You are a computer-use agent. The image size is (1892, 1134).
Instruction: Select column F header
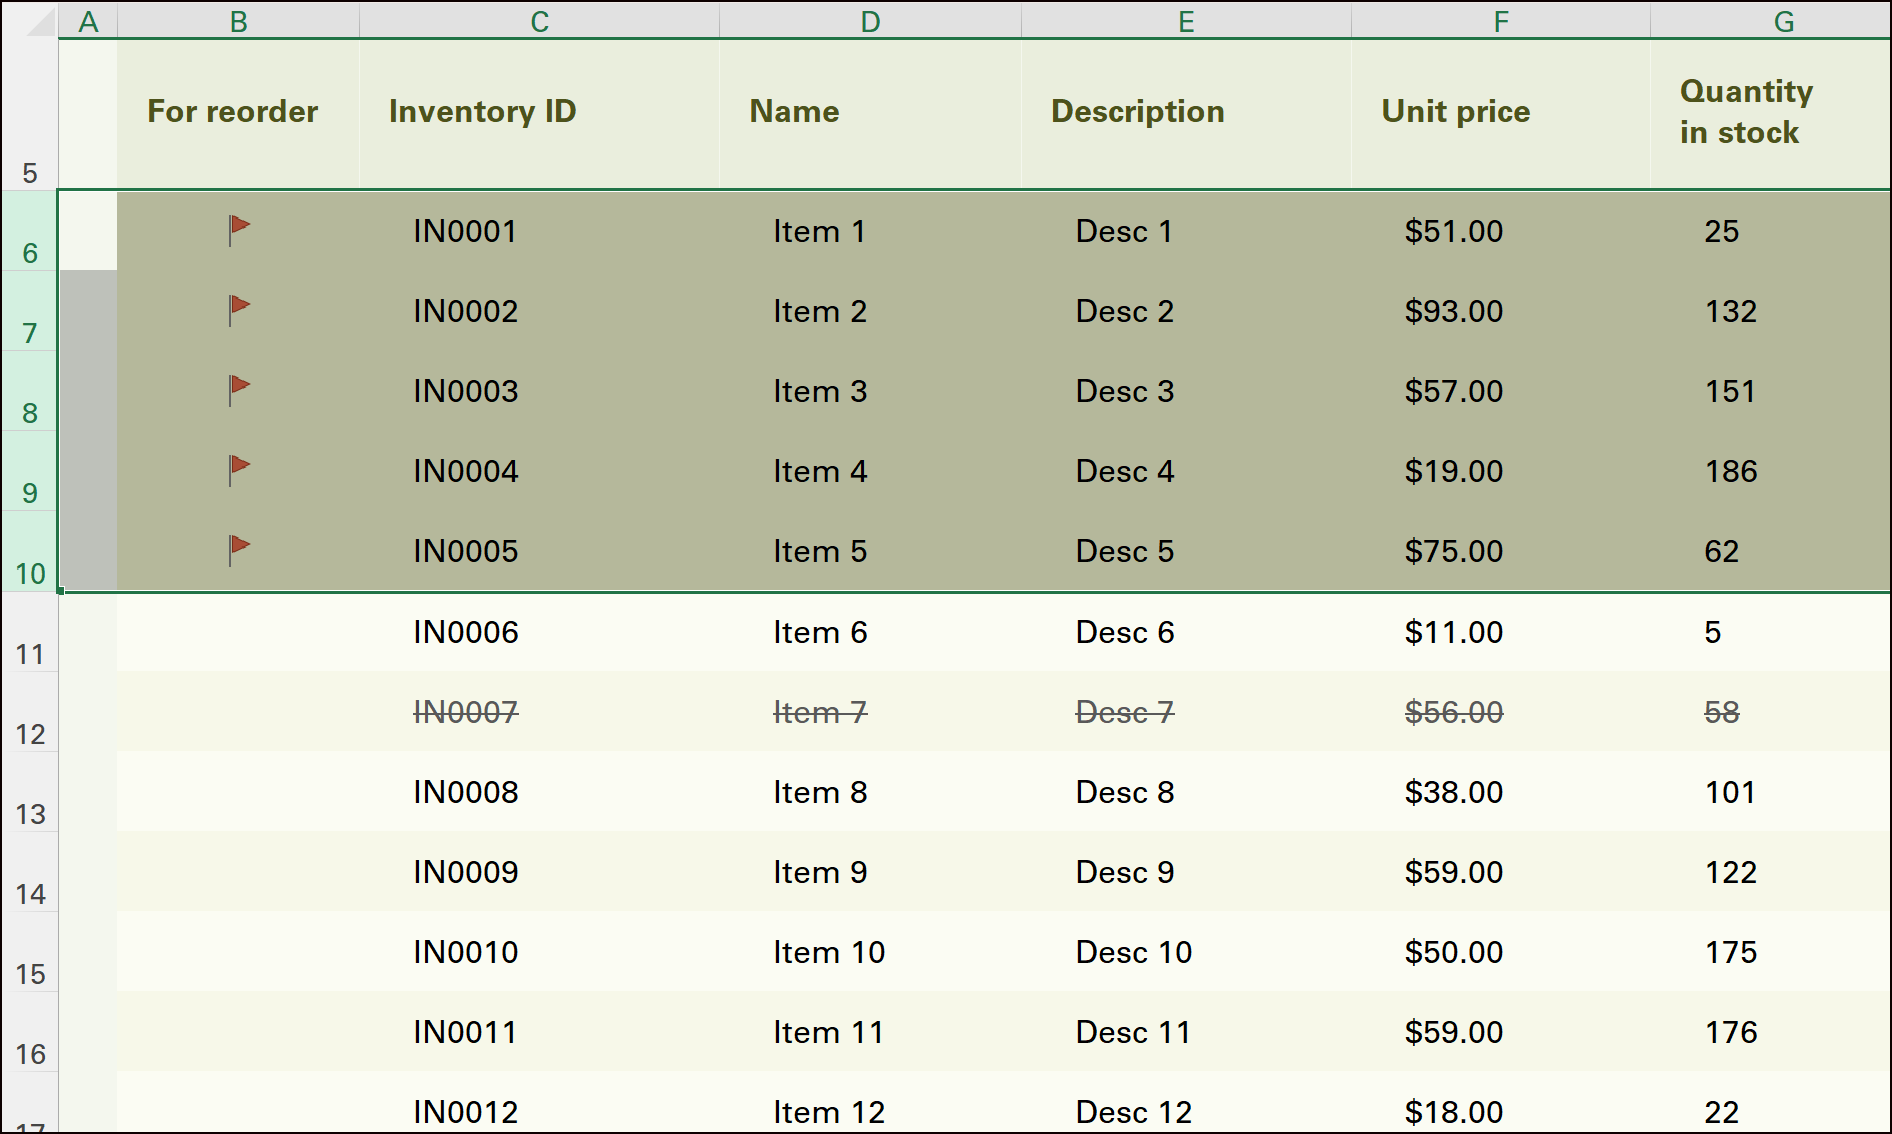point(1500,22)
